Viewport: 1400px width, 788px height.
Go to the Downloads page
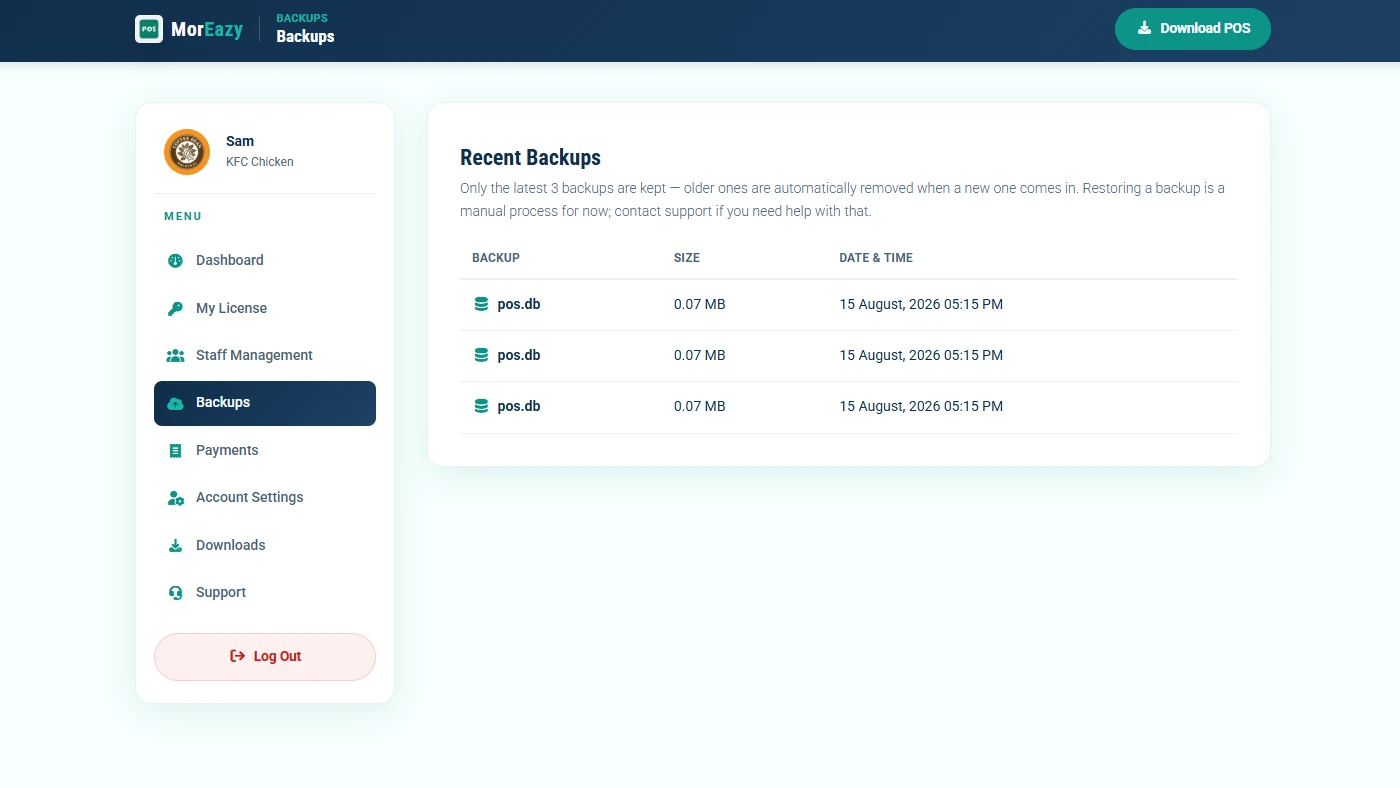point(265,545)
